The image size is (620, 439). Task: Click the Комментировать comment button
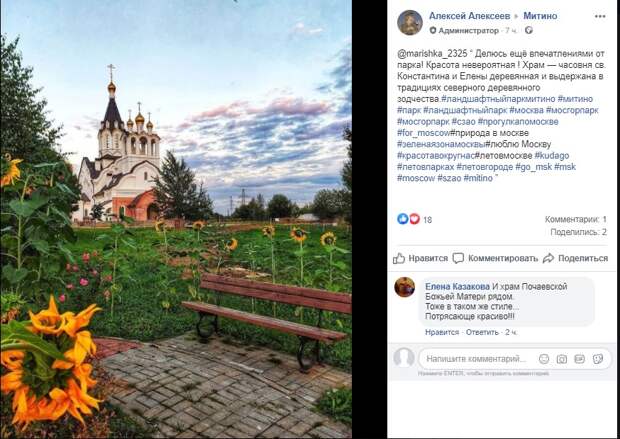(495, 258)
